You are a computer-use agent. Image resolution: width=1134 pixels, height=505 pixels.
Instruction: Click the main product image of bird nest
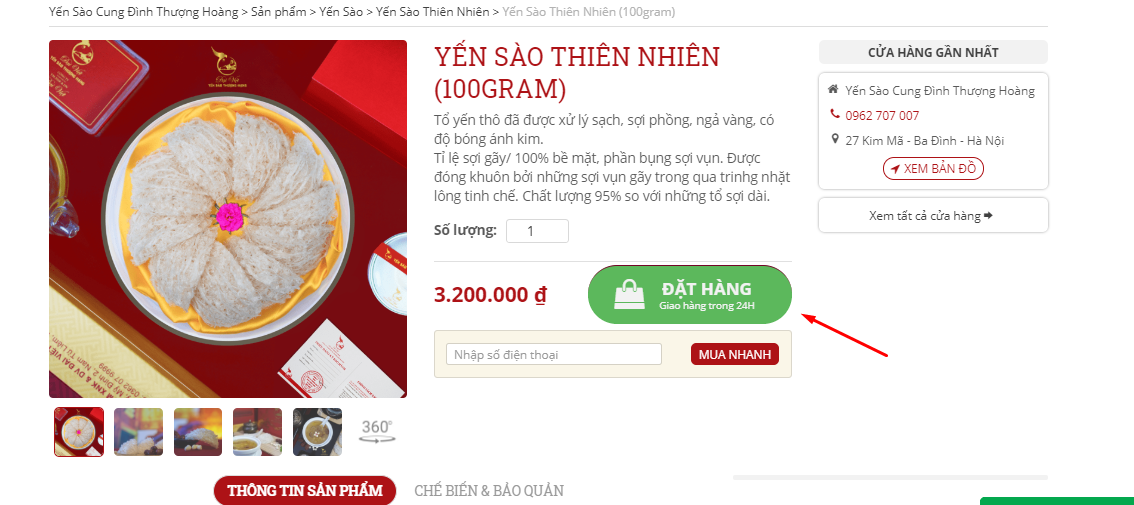point(228,218)
